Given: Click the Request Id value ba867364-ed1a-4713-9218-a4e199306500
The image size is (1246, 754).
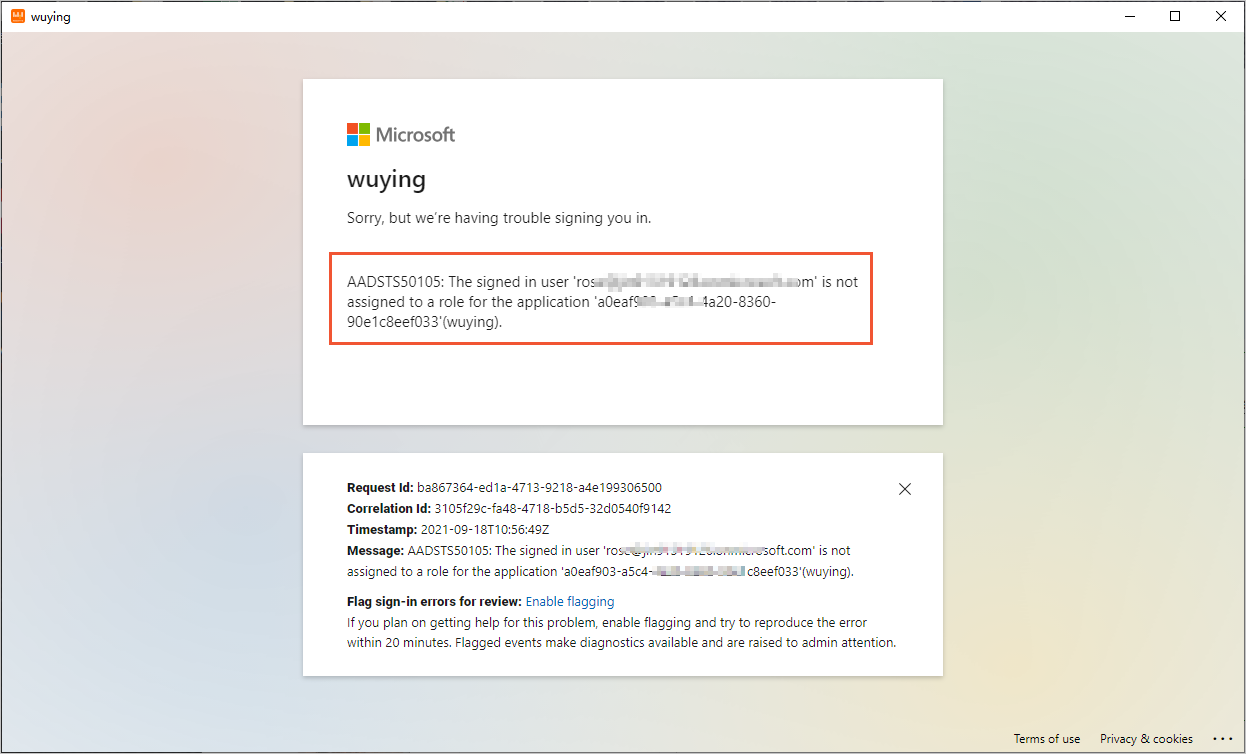Looking at the screenshot, I should pyautogui.click(x=539, y=488).
